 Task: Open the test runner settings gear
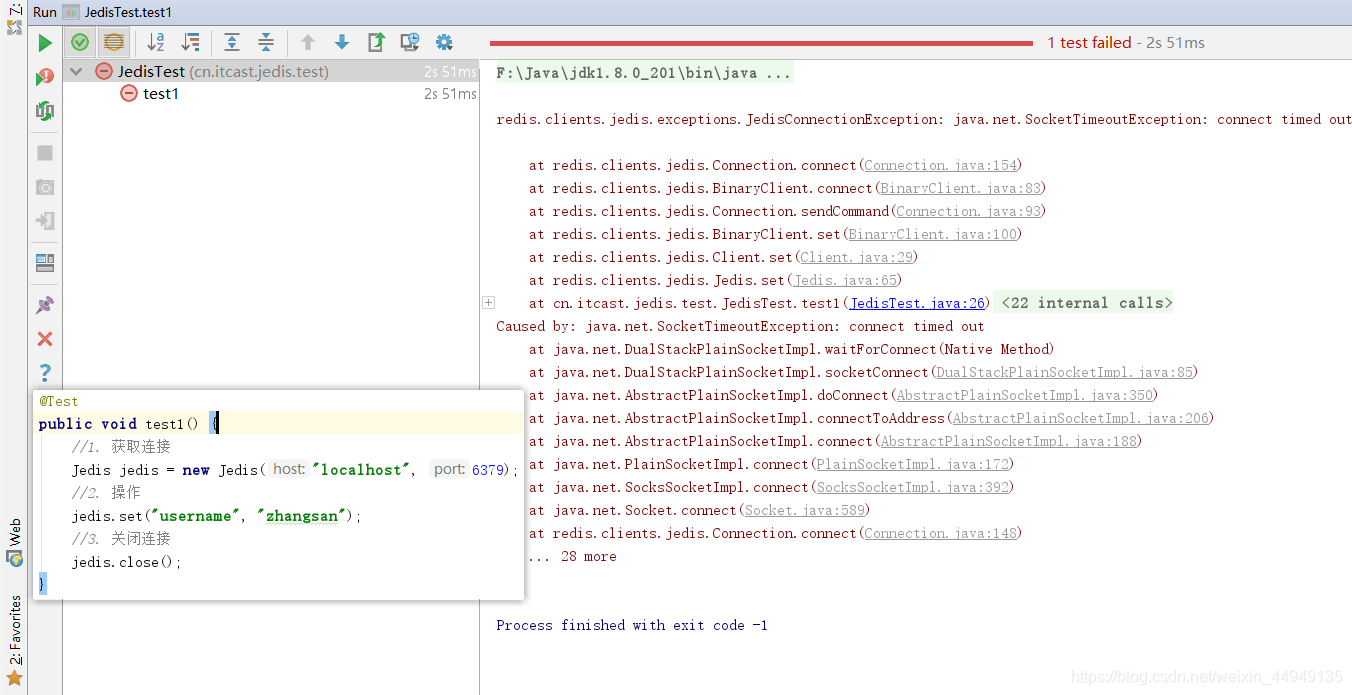[442, 43]
